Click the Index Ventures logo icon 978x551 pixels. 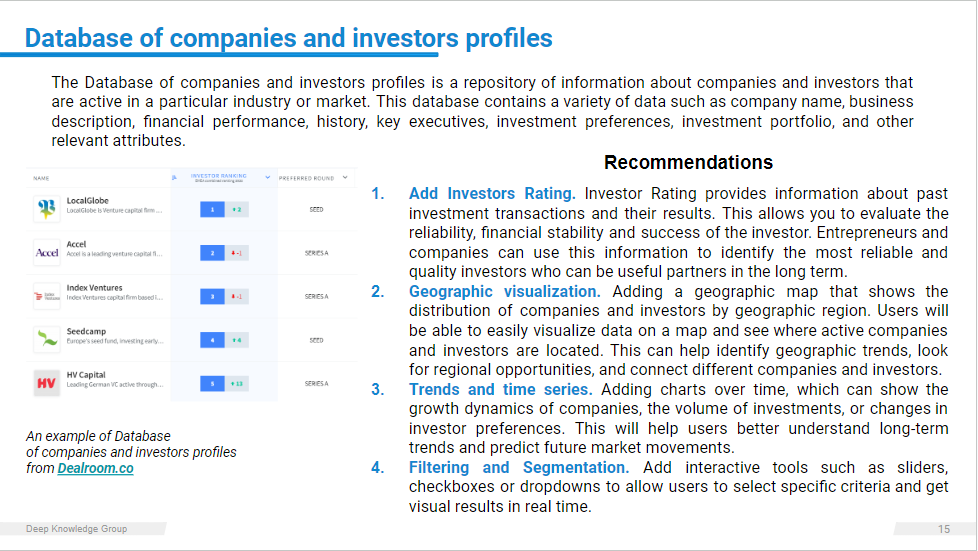pos(47,296)
